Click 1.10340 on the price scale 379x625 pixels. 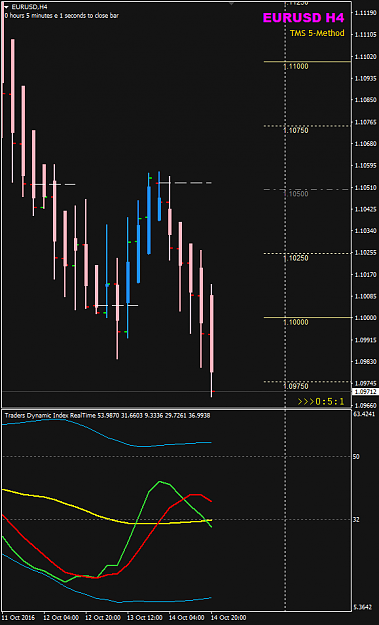click(x=365, y=230)
